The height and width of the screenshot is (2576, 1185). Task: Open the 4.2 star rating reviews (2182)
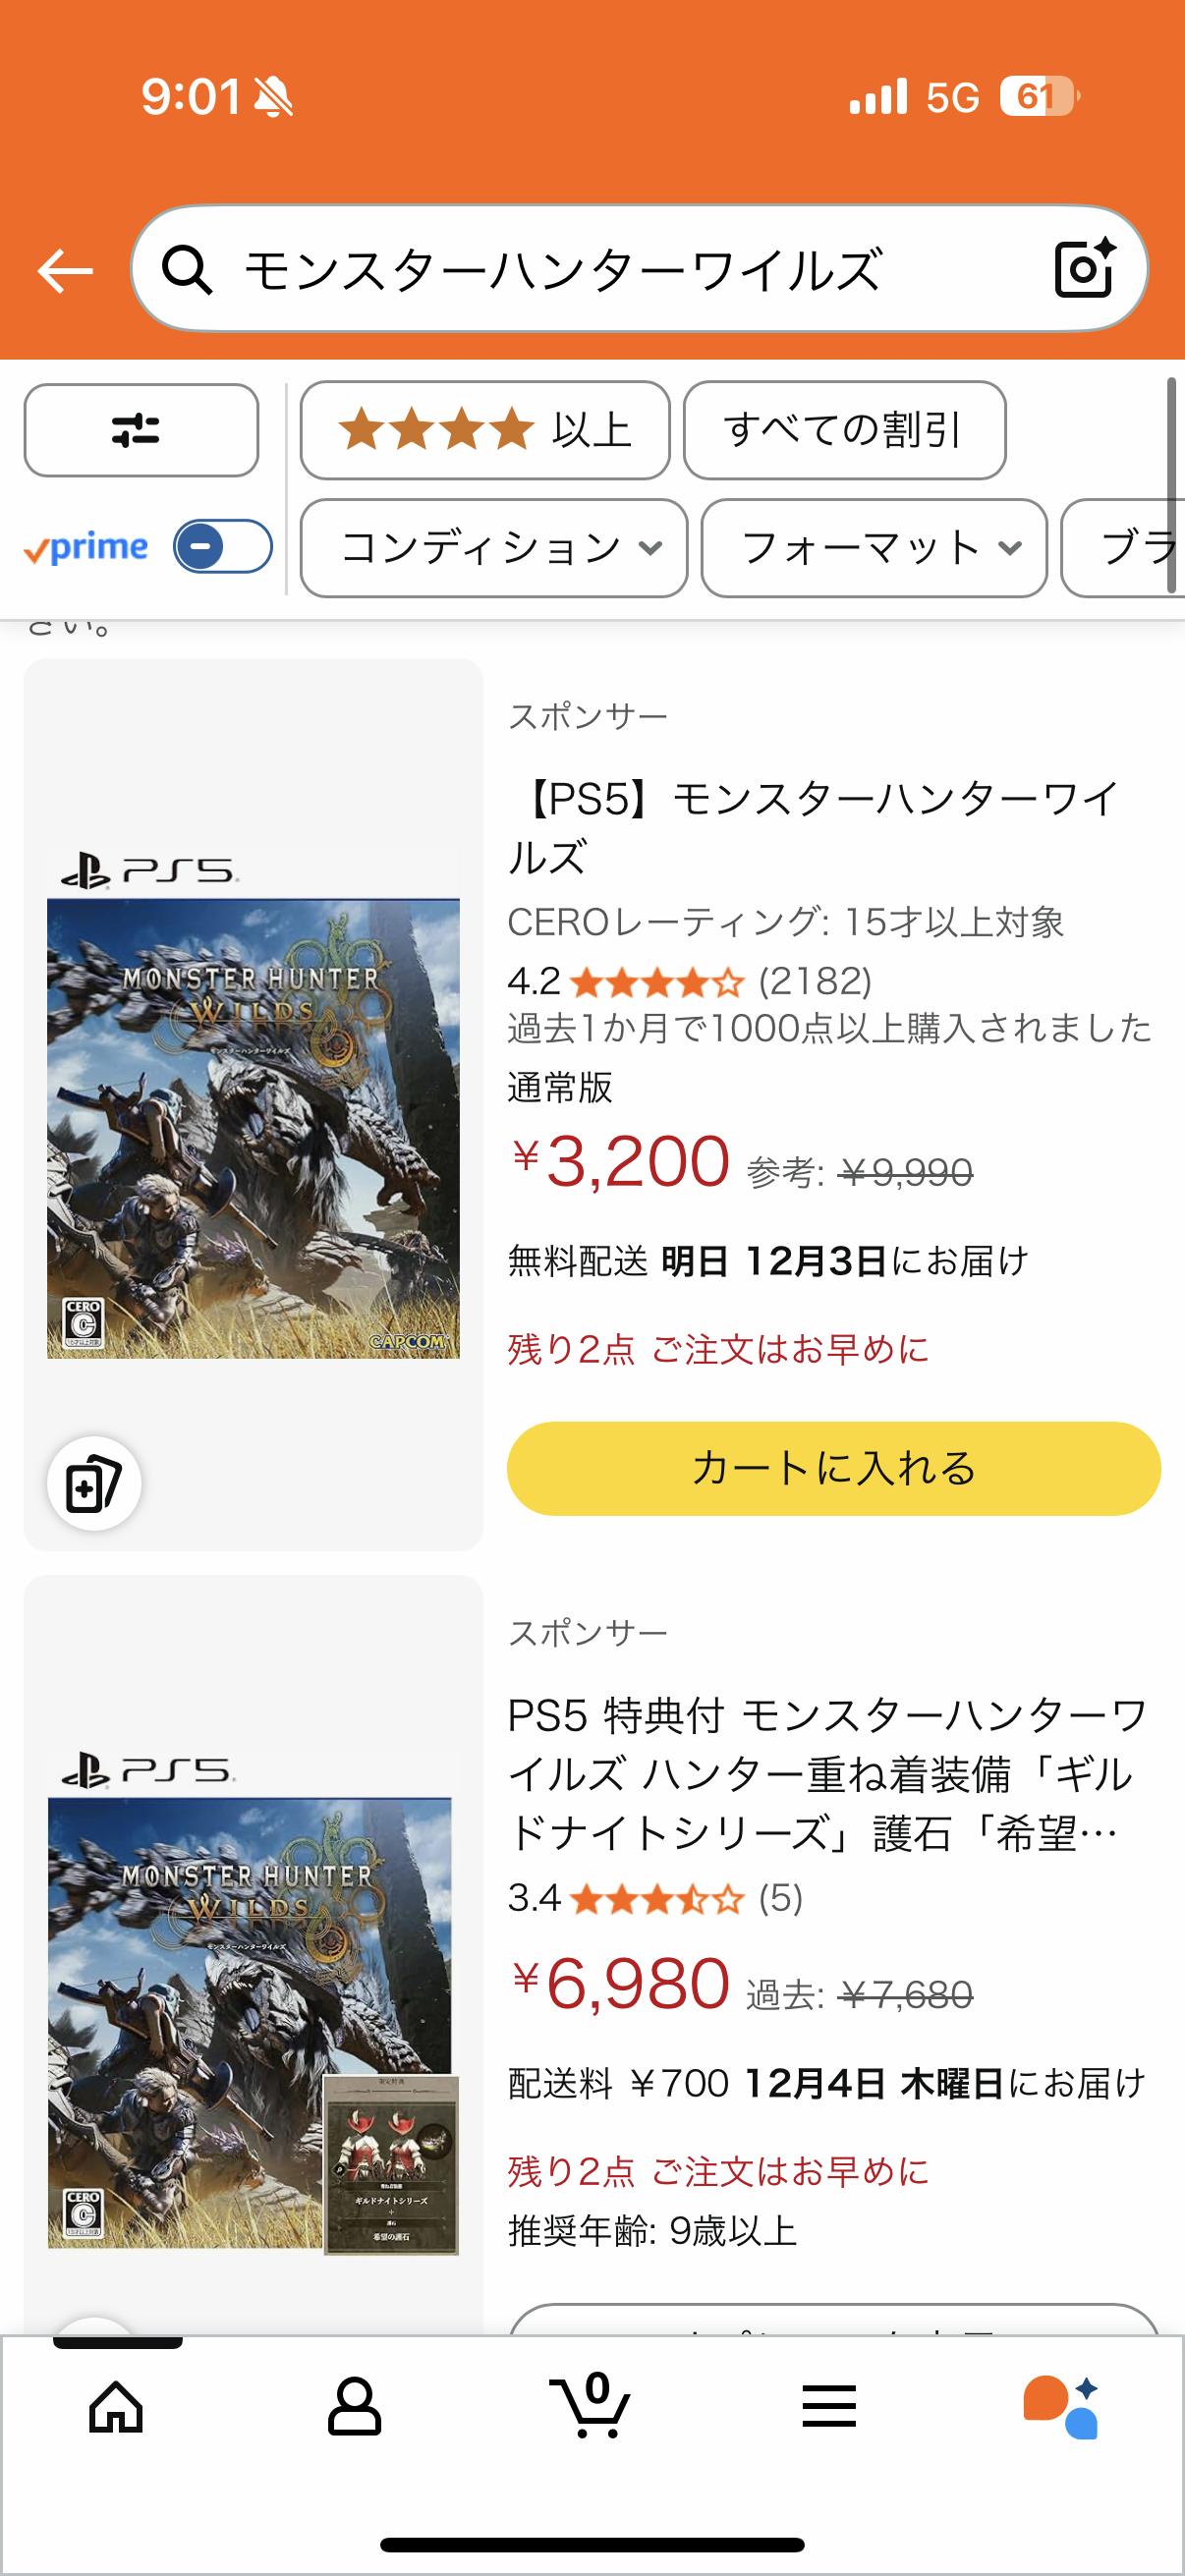pyautogui.click(x=690, y=982)
